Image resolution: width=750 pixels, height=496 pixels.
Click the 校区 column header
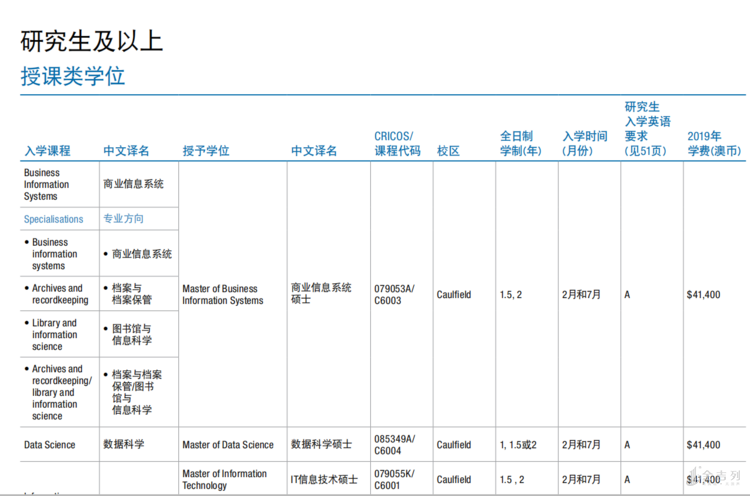(x=448, y=151)
